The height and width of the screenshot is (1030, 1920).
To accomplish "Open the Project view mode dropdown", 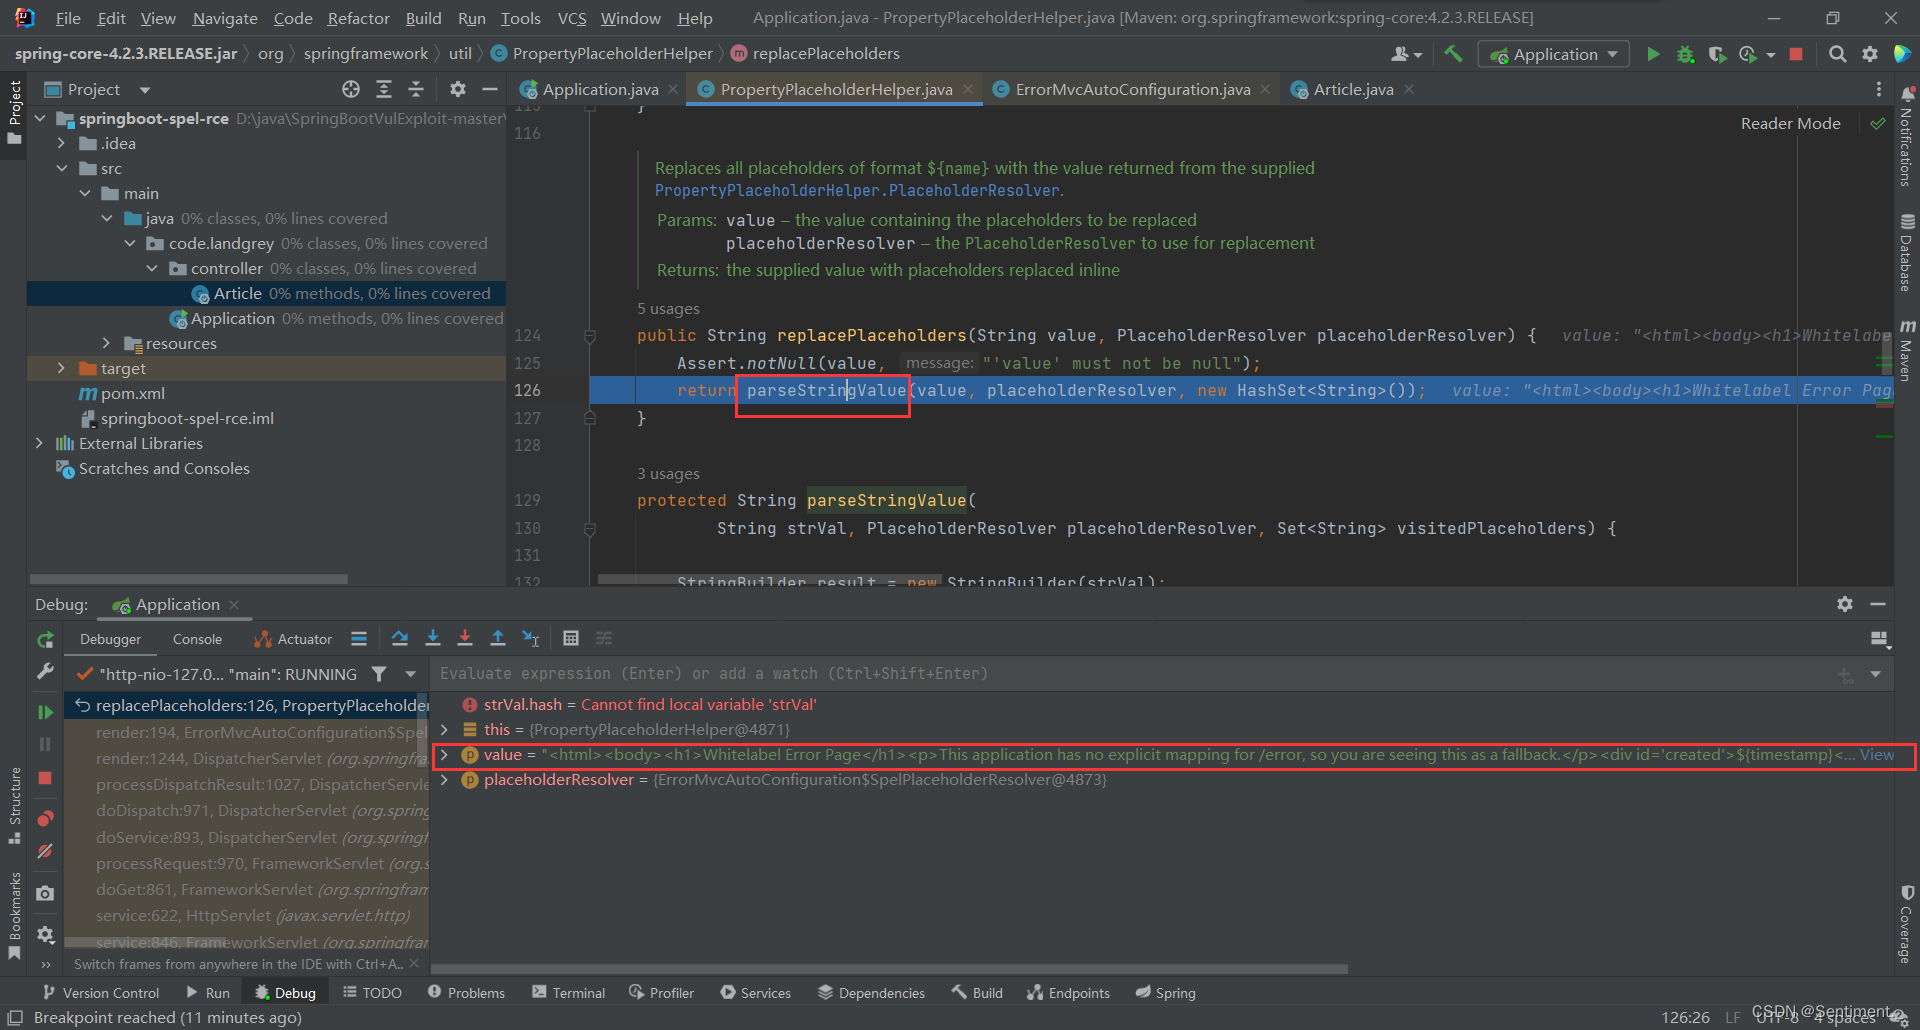I will click(x=145, y=90).
